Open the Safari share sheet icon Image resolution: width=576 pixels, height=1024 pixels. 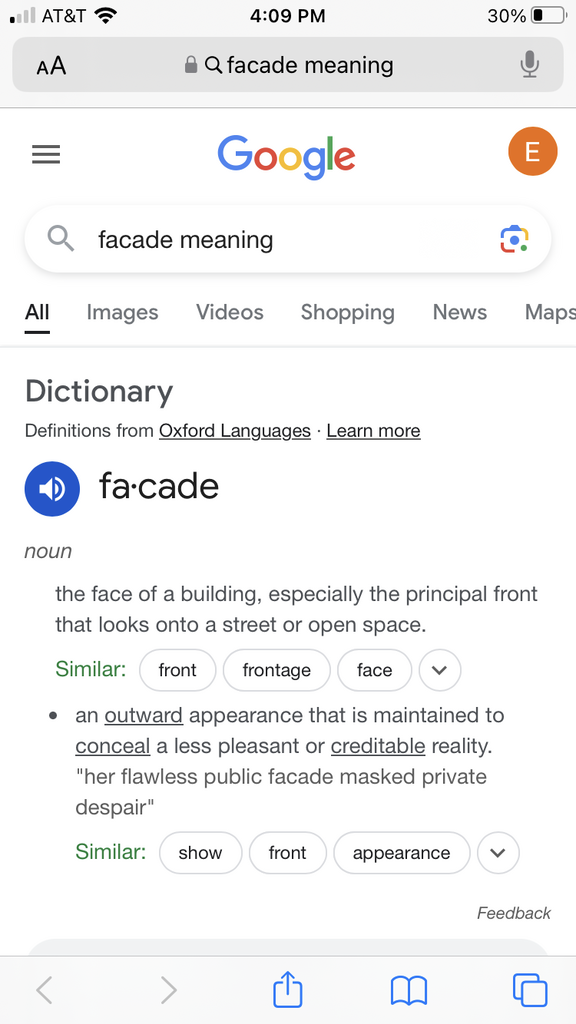(287, 990)
